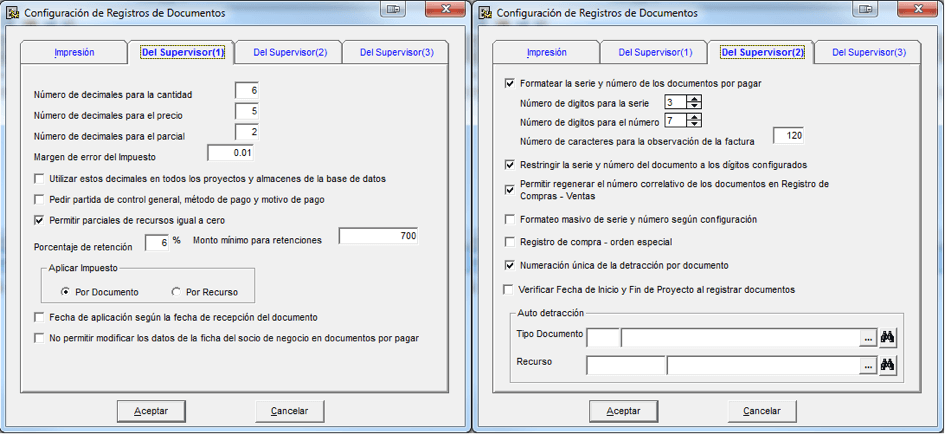Click Cancelar button in right dialog
Image resolution: width=945 pixels, height=435 pixels.
coord(762,411)
